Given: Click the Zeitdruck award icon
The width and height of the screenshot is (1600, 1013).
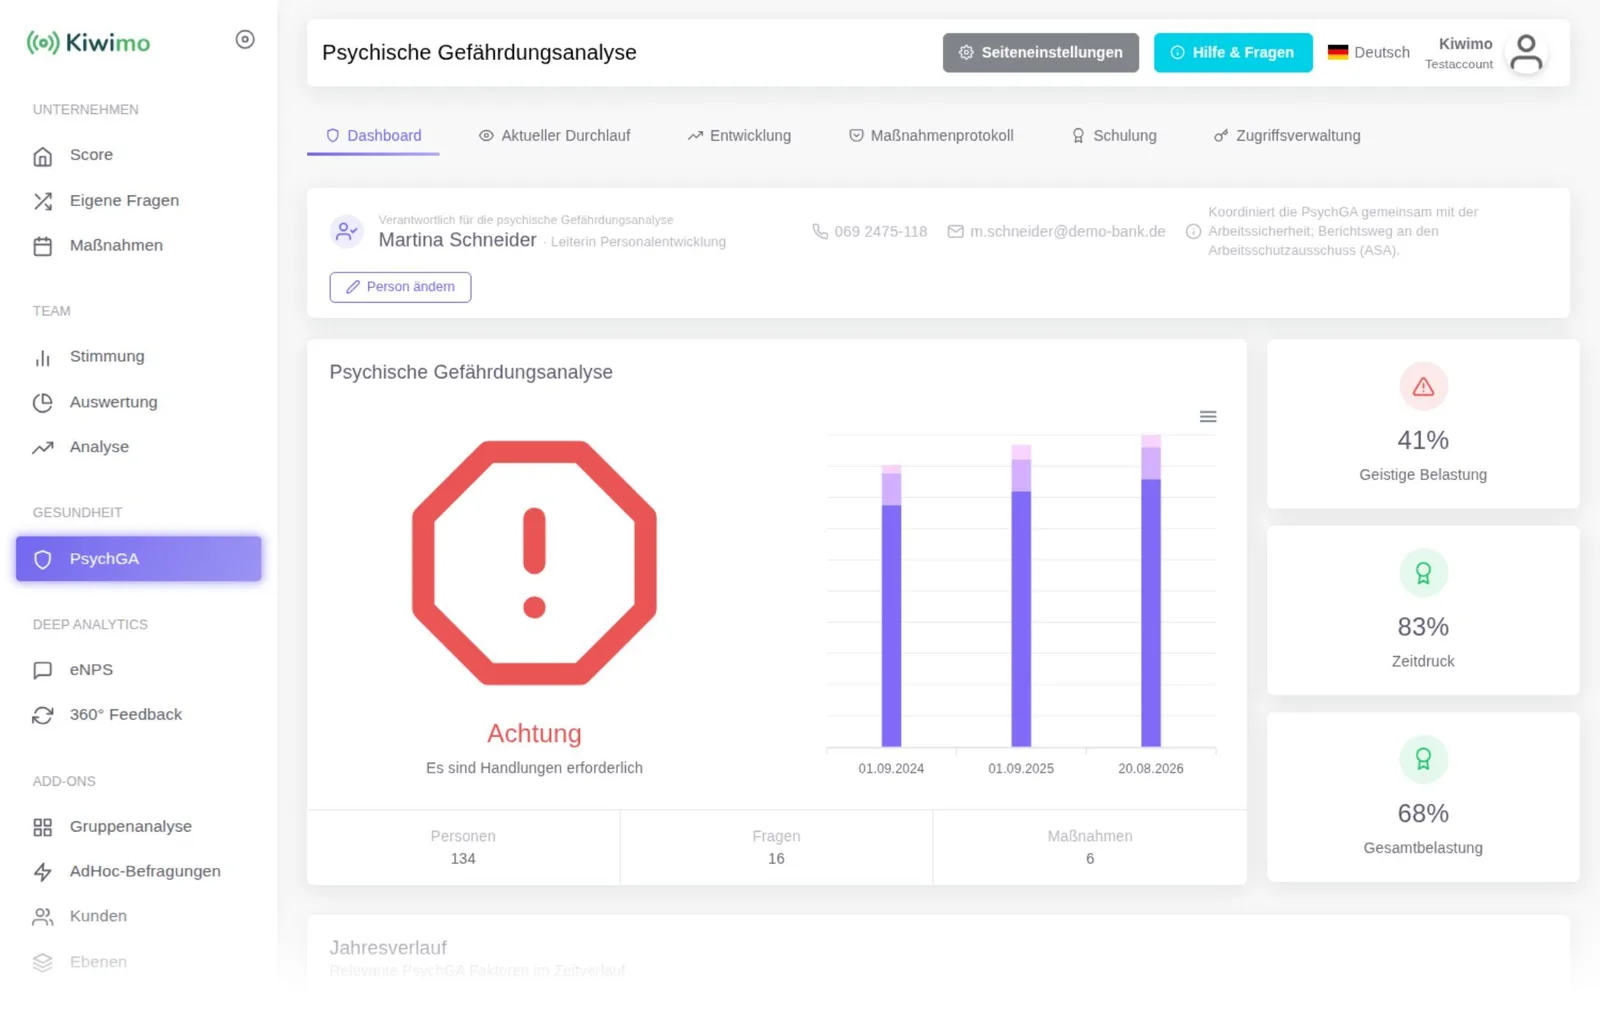Looking at the screenshot, I should [1423, 574].
